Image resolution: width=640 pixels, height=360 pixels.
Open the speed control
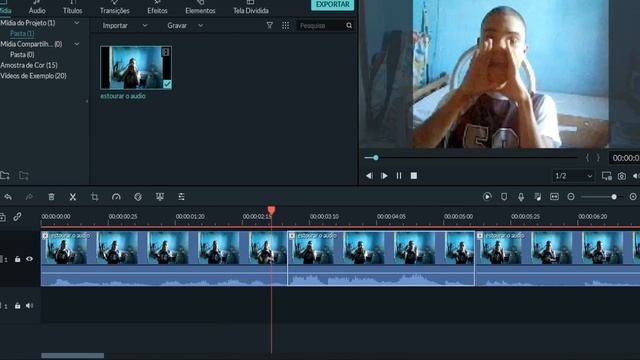click(x=116, y=197)
